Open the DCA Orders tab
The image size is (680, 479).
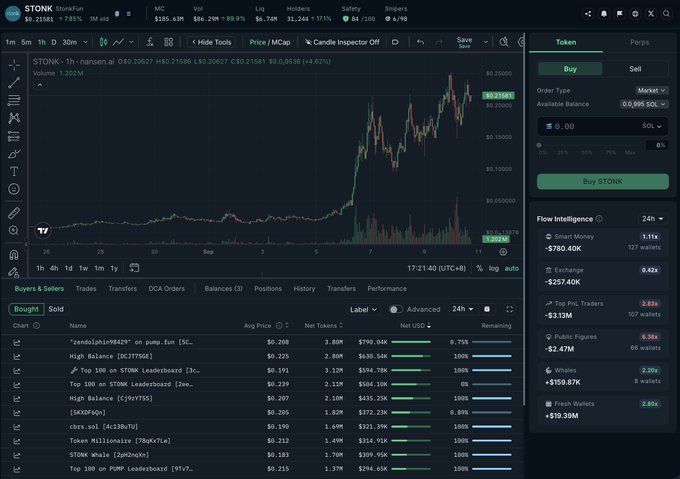click(167, 289)
